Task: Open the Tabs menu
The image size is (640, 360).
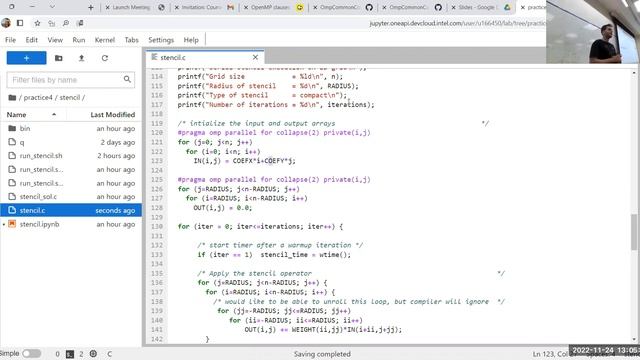Action: [131, 40]
